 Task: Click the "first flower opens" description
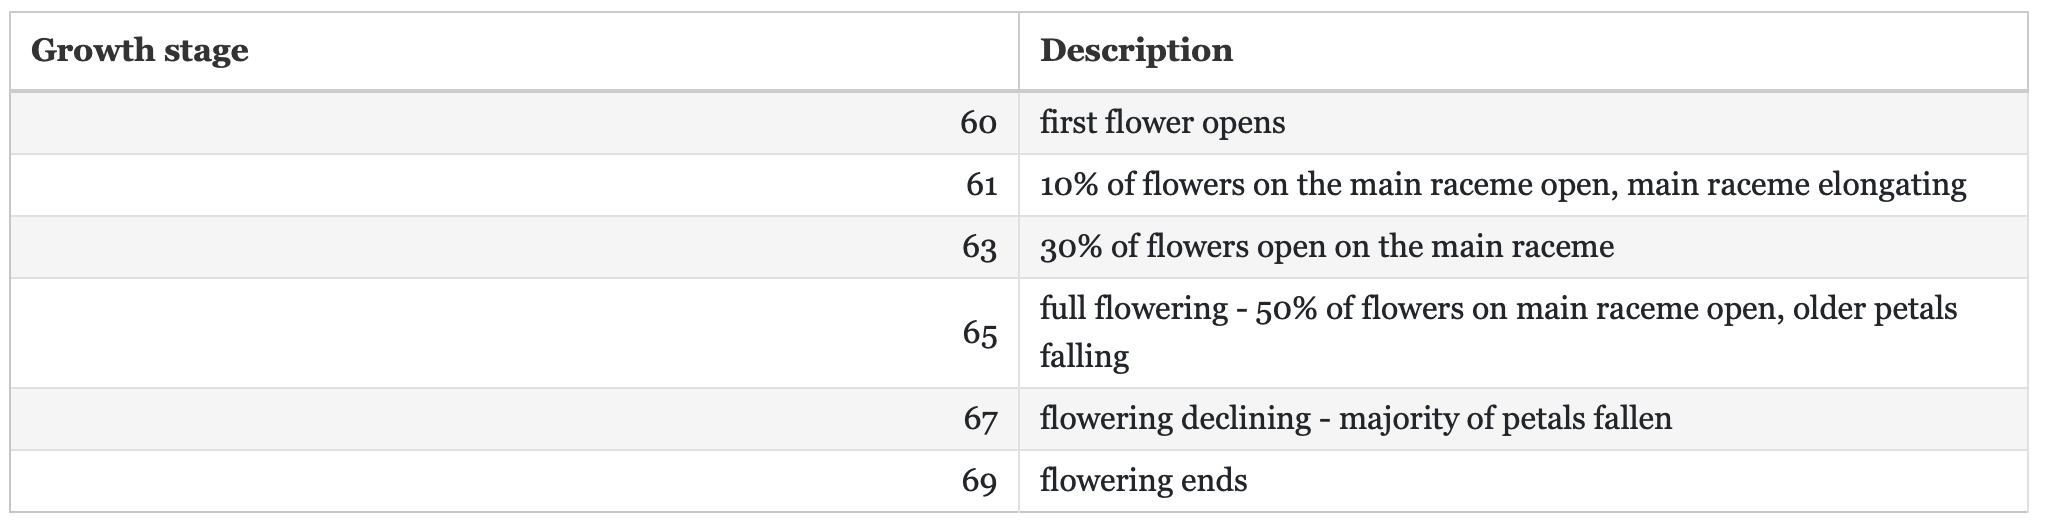1162,123
